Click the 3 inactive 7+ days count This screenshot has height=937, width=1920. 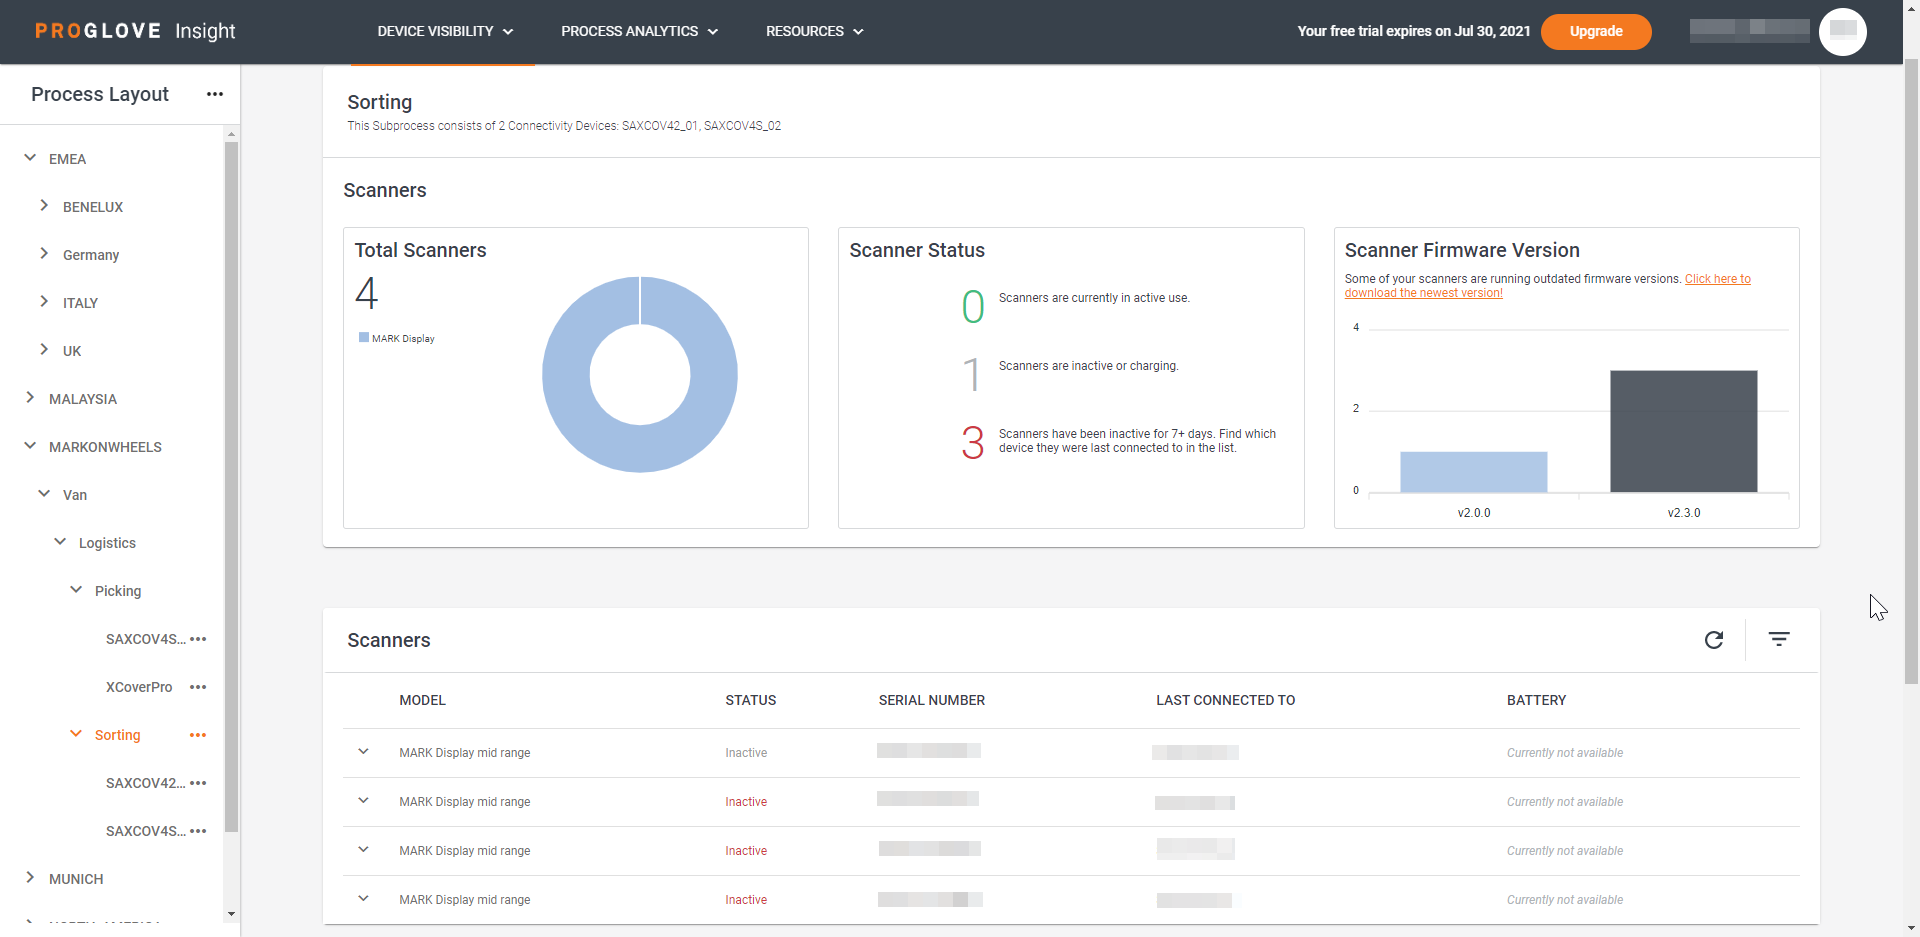[x=973, y=442]
